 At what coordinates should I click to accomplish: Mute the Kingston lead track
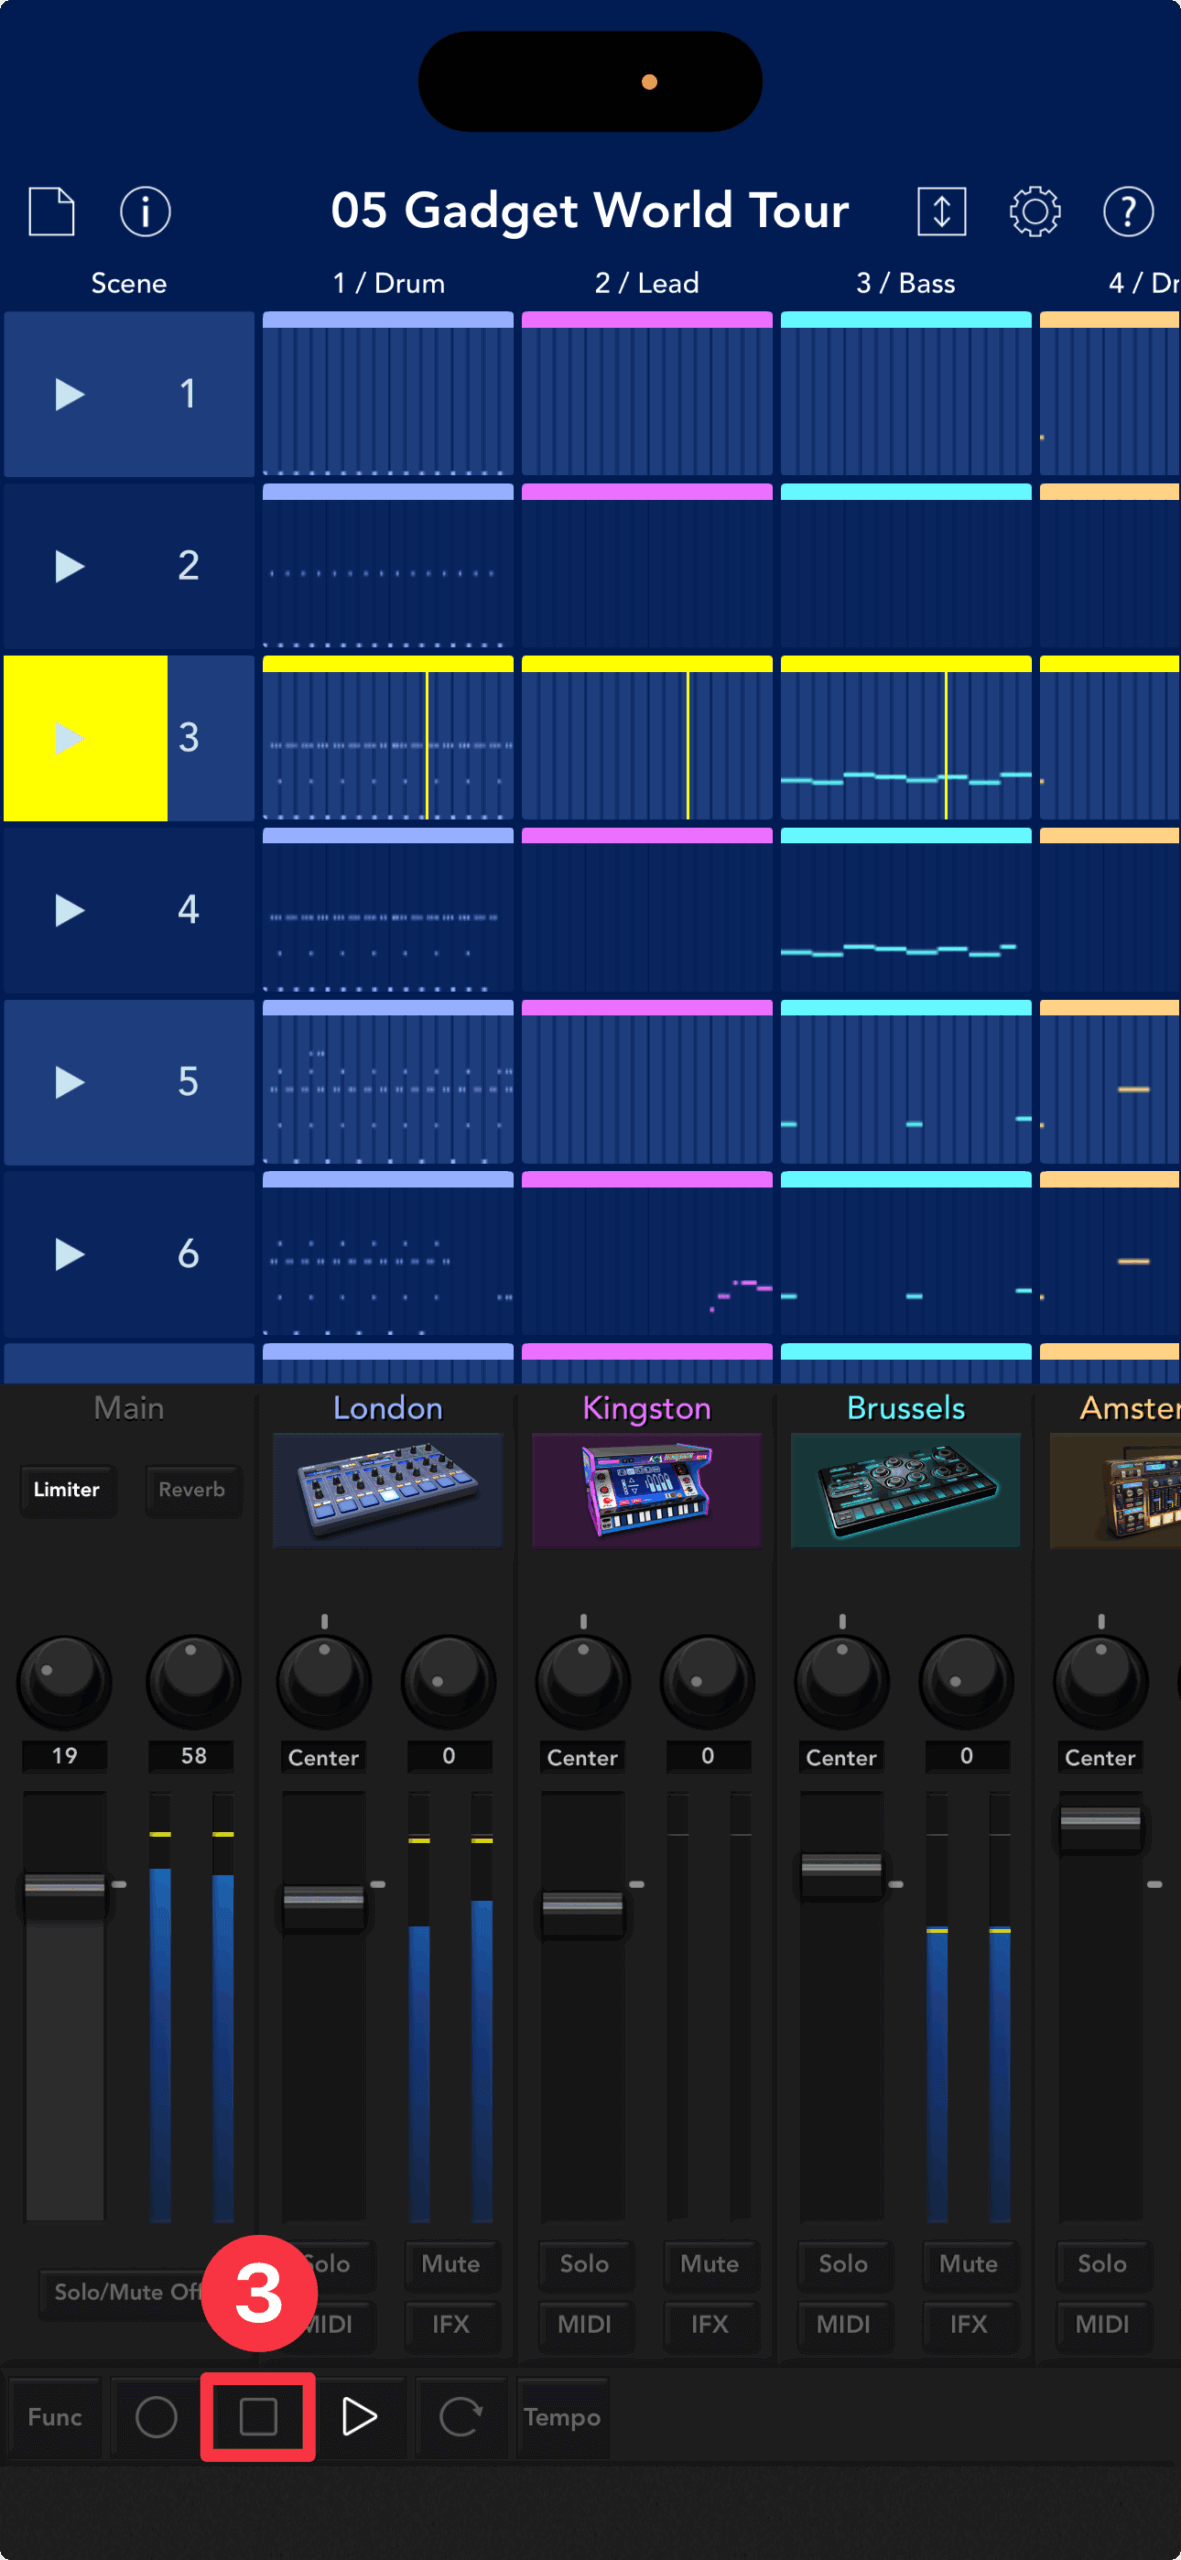coord(709,2263)
